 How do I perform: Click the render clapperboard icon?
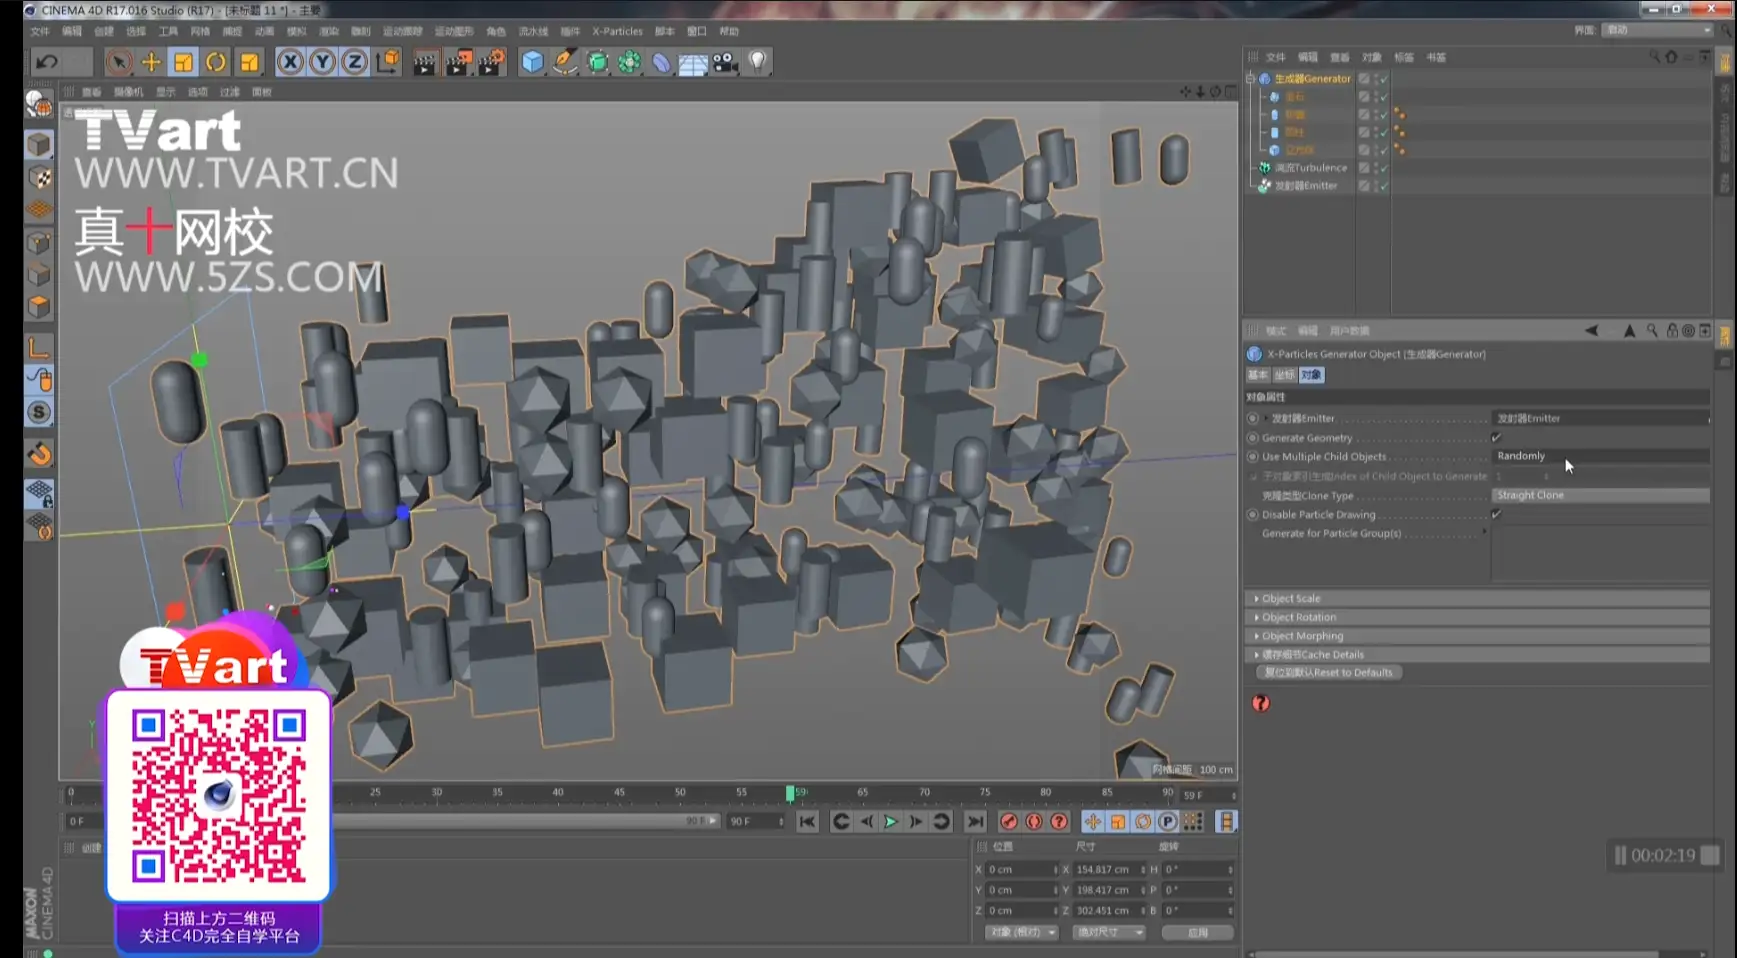click(x=424, y=62)
